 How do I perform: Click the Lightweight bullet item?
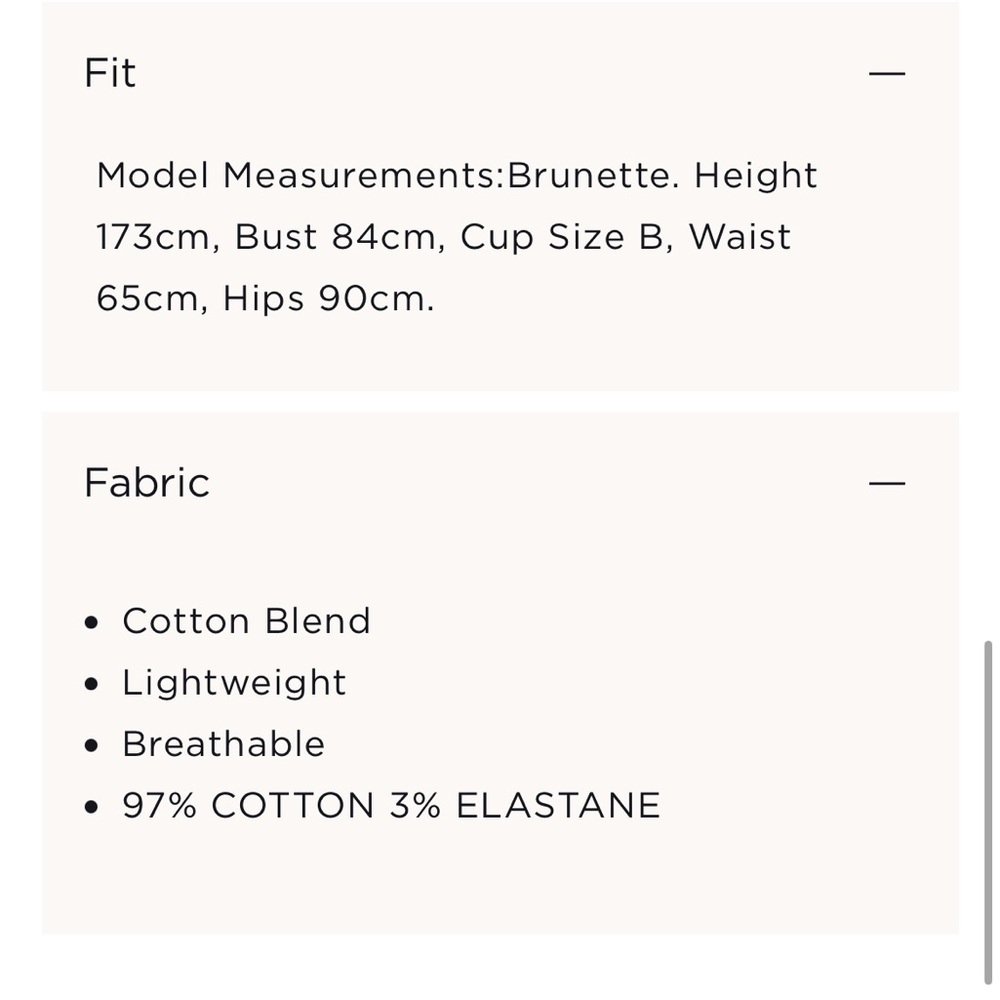[x=233, y=683]
